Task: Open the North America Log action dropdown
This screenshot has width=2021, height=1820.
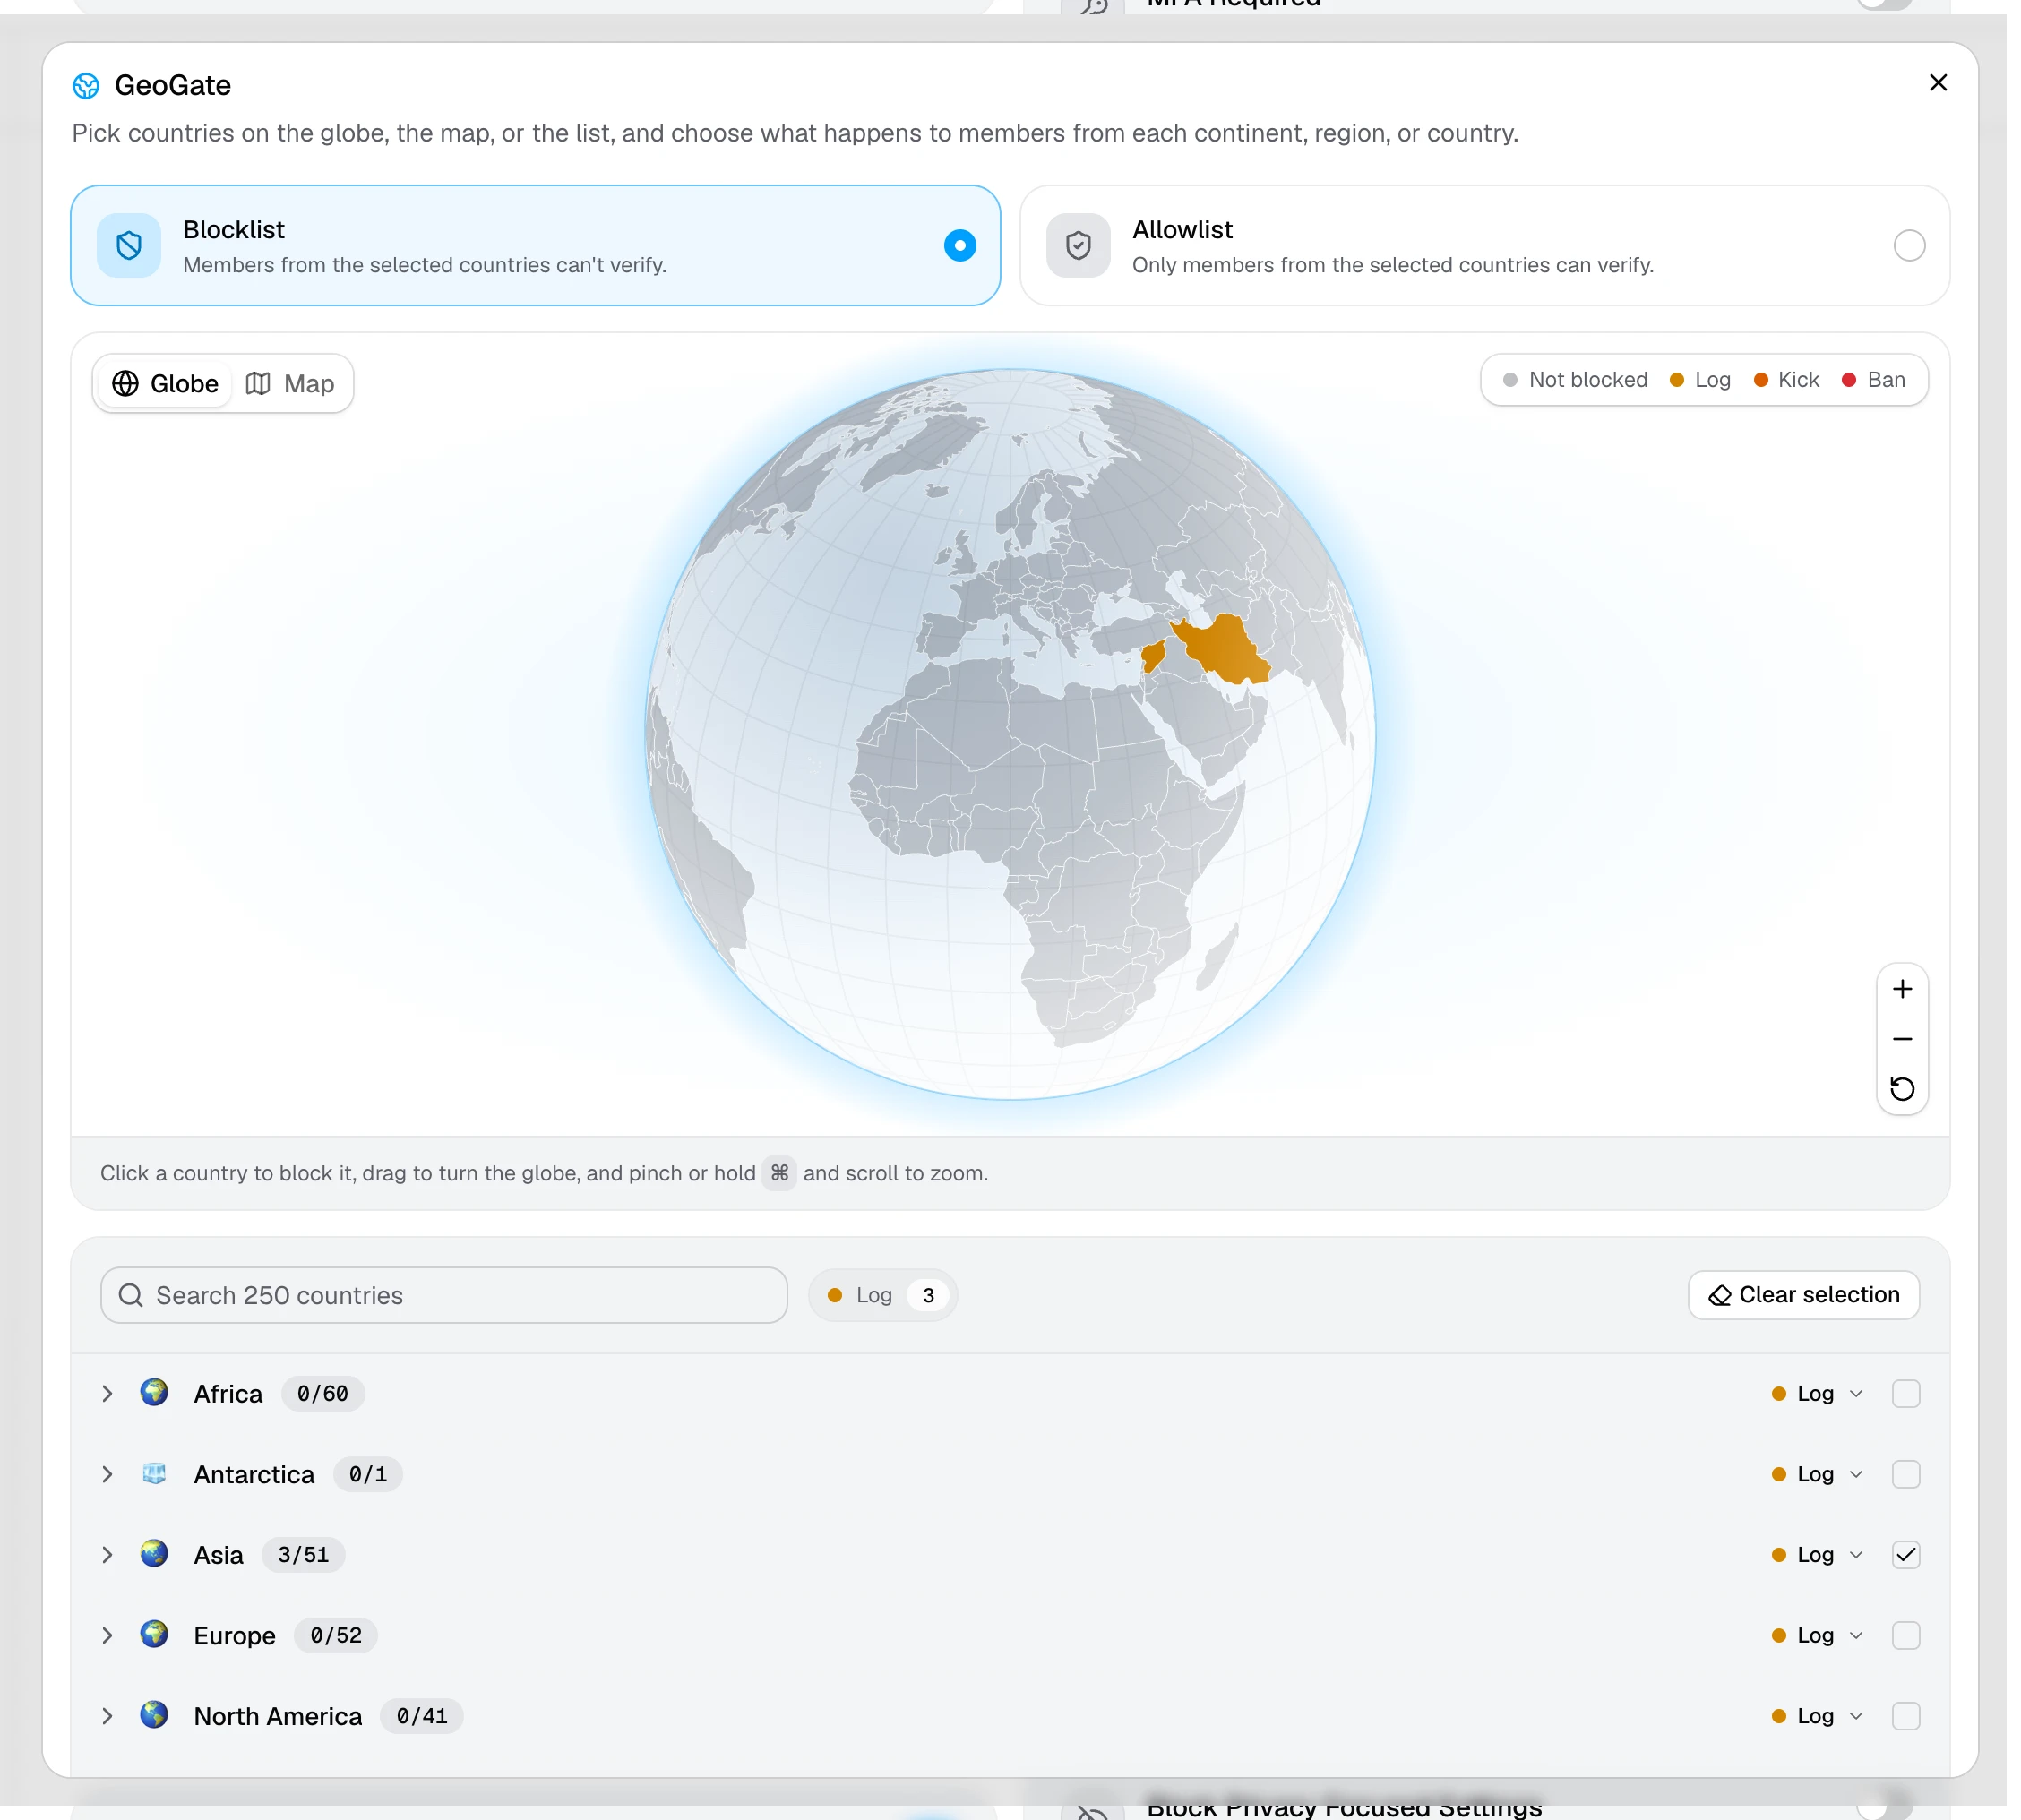Action: click(x=1817, y=1716)
